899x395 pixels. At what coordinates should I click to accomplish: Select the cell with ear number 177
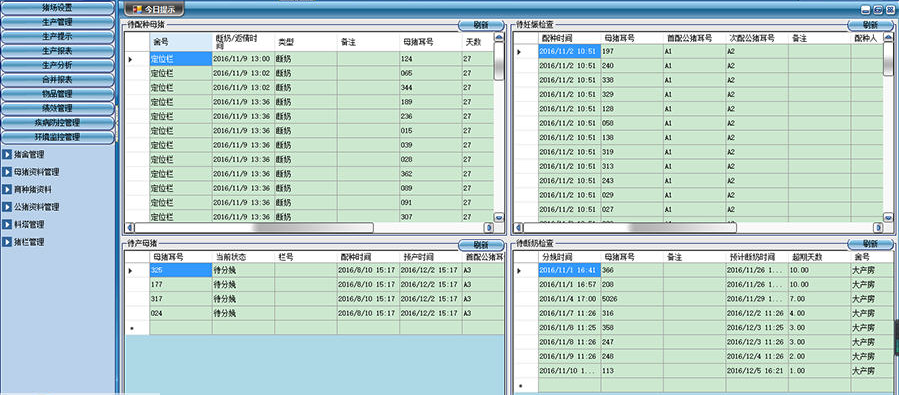coord(181,284)
